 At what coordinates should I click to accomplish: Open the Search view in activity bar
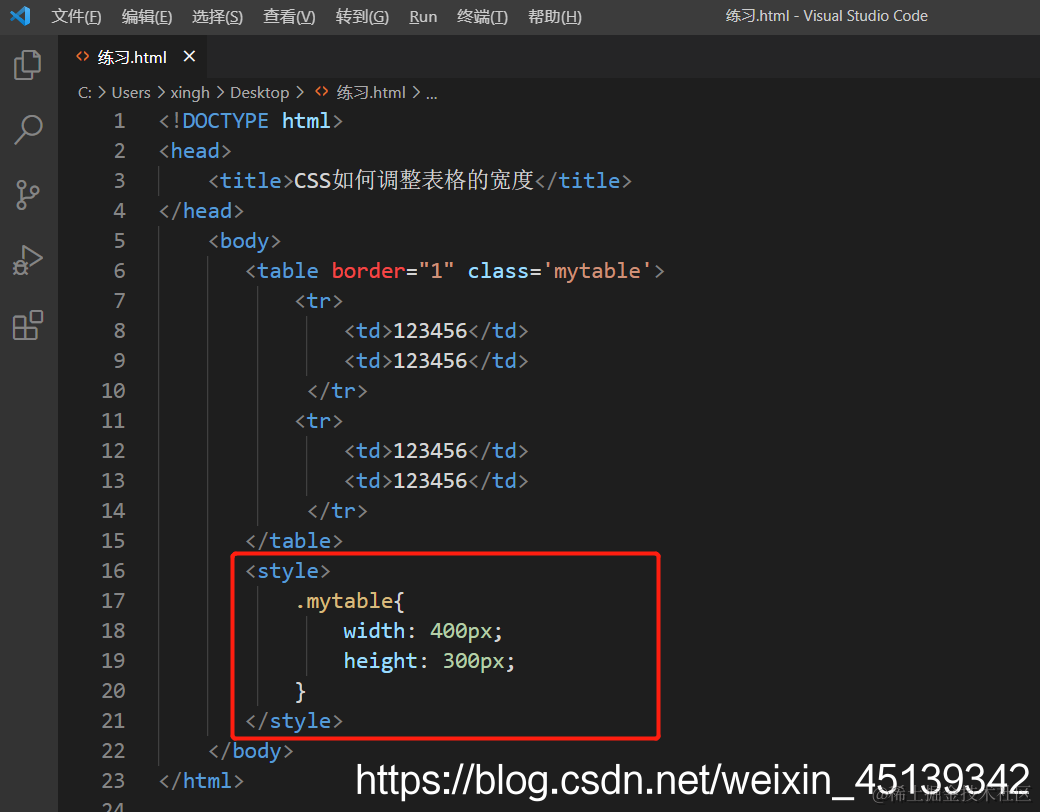[28, 129]
